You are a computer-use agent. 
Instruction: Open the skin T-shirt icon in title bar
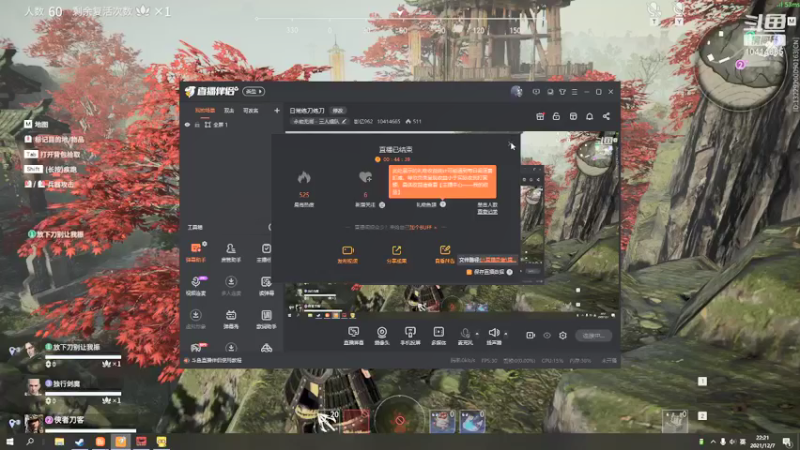(x=562, y=92)
